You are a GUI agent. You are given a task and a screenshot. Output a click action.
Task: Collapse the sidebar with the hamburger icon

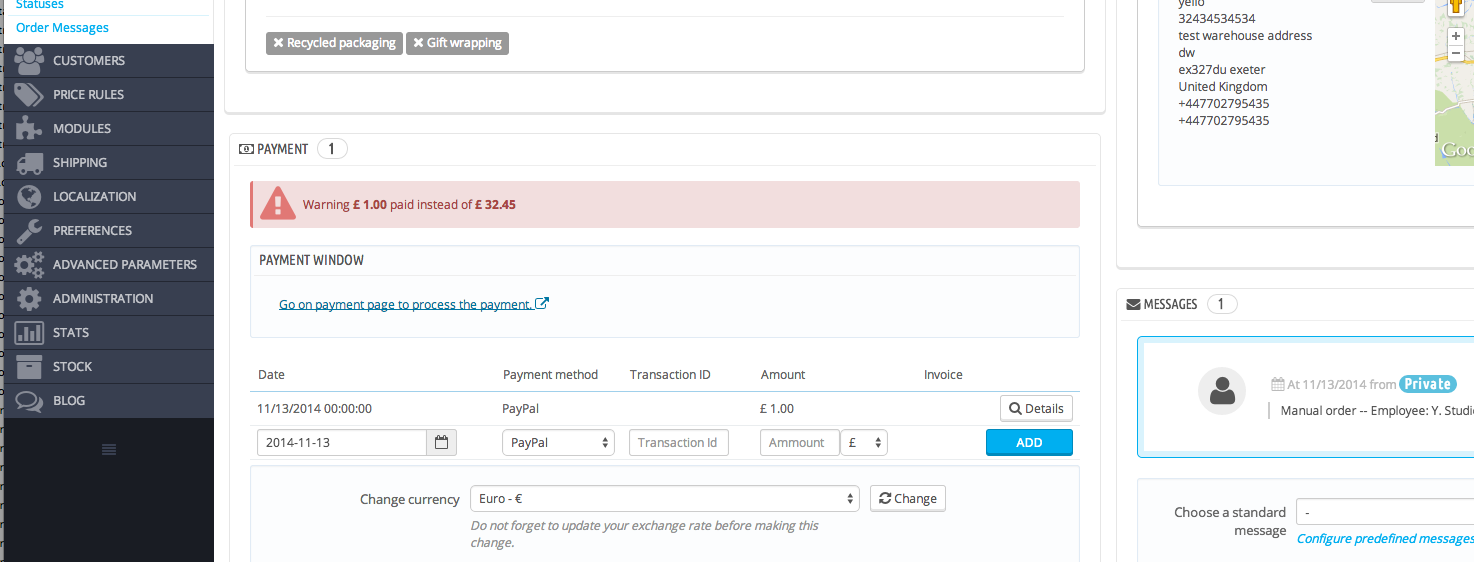tap(109, 450)
